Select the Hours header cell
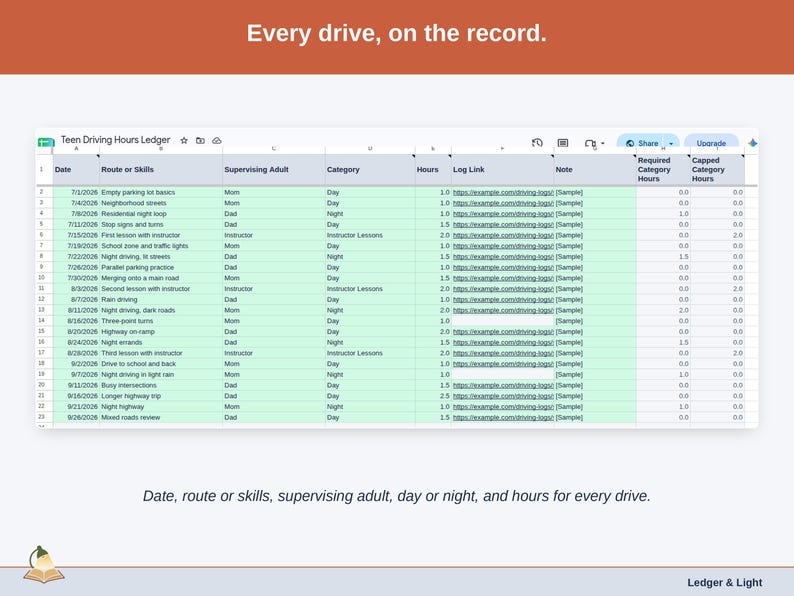 pyautogui.click(x=433, y=170)
